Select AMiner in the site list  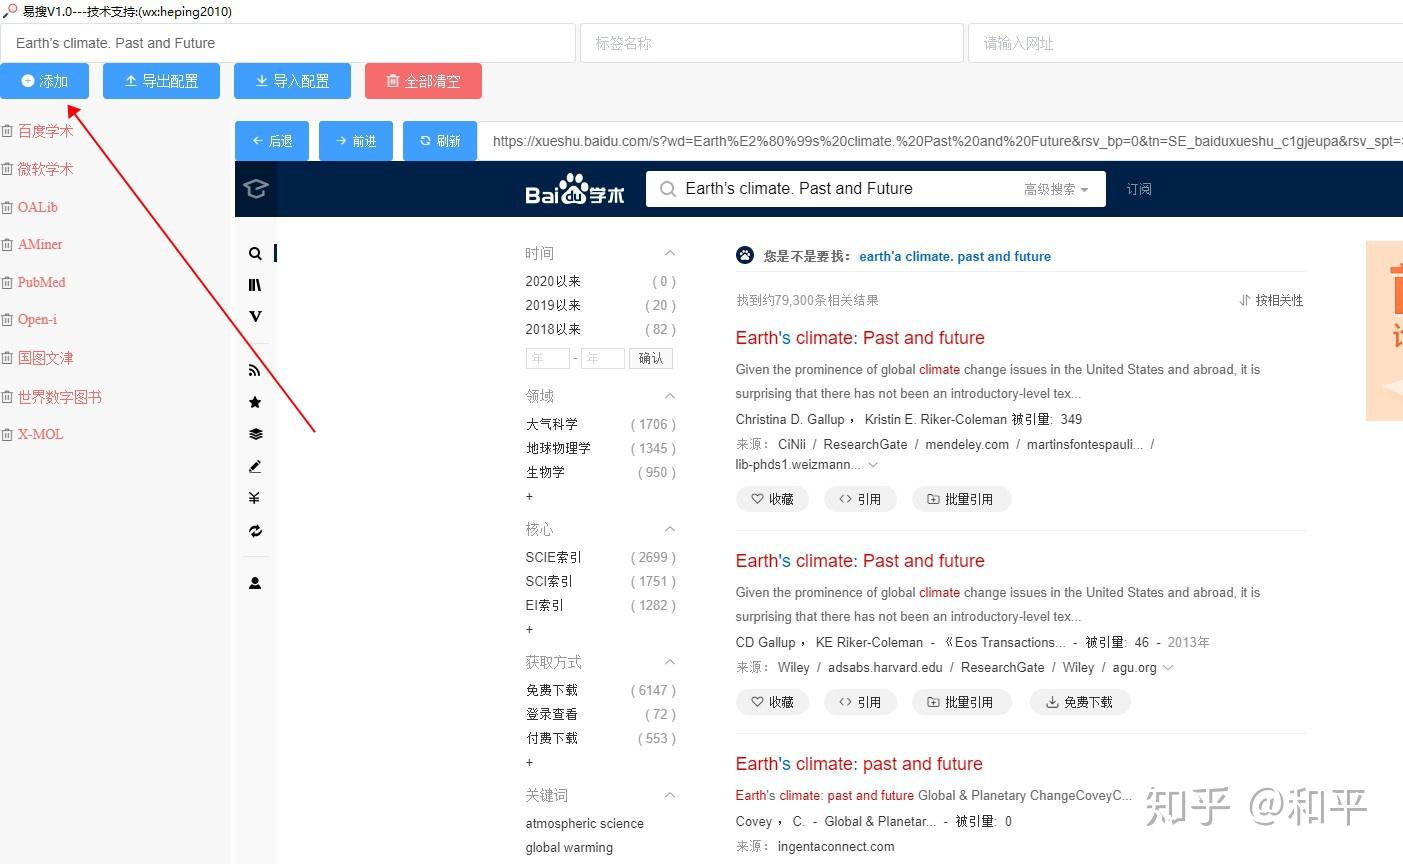pos(40,244)
